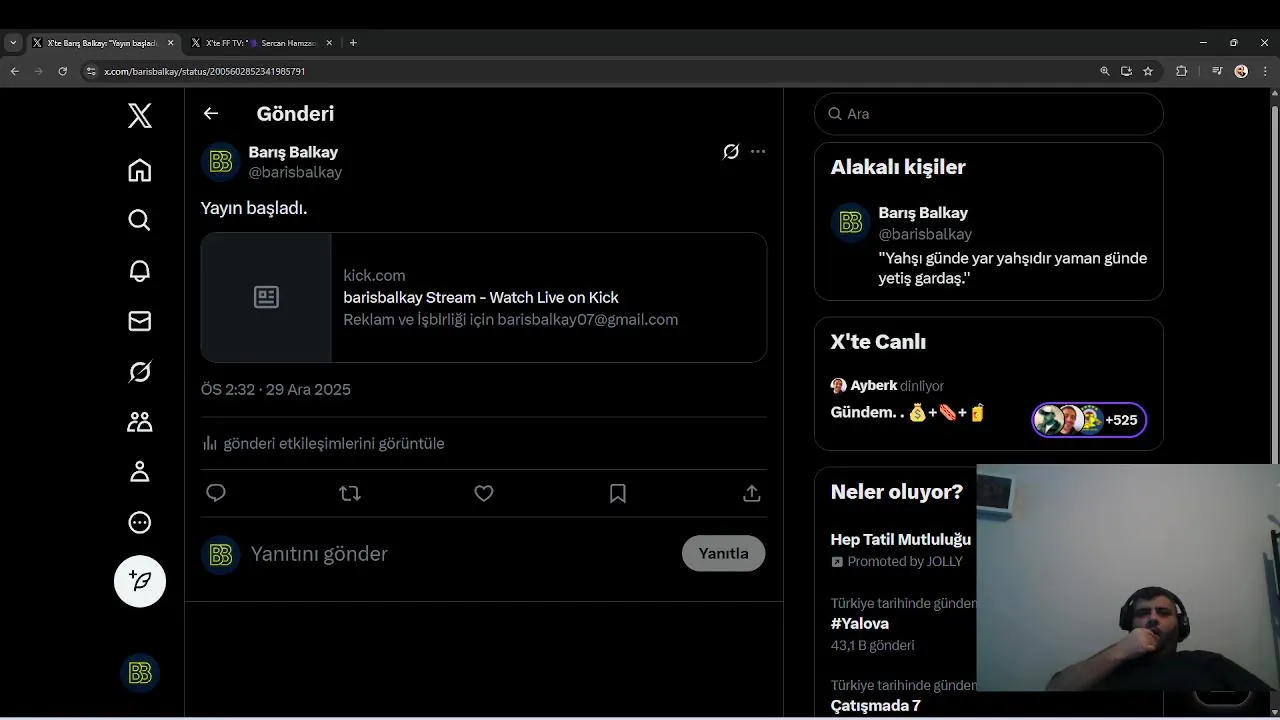Reload the page
The image size is (1280, 720).
[63, 71]
